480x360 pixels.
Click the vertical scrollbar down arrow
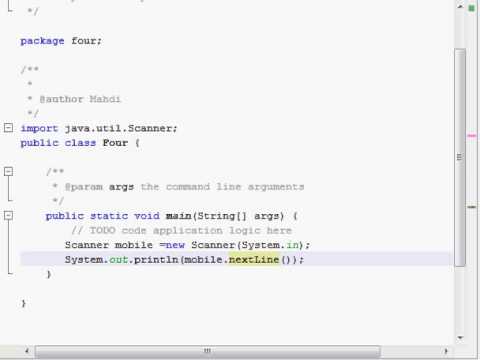point(460,338)
